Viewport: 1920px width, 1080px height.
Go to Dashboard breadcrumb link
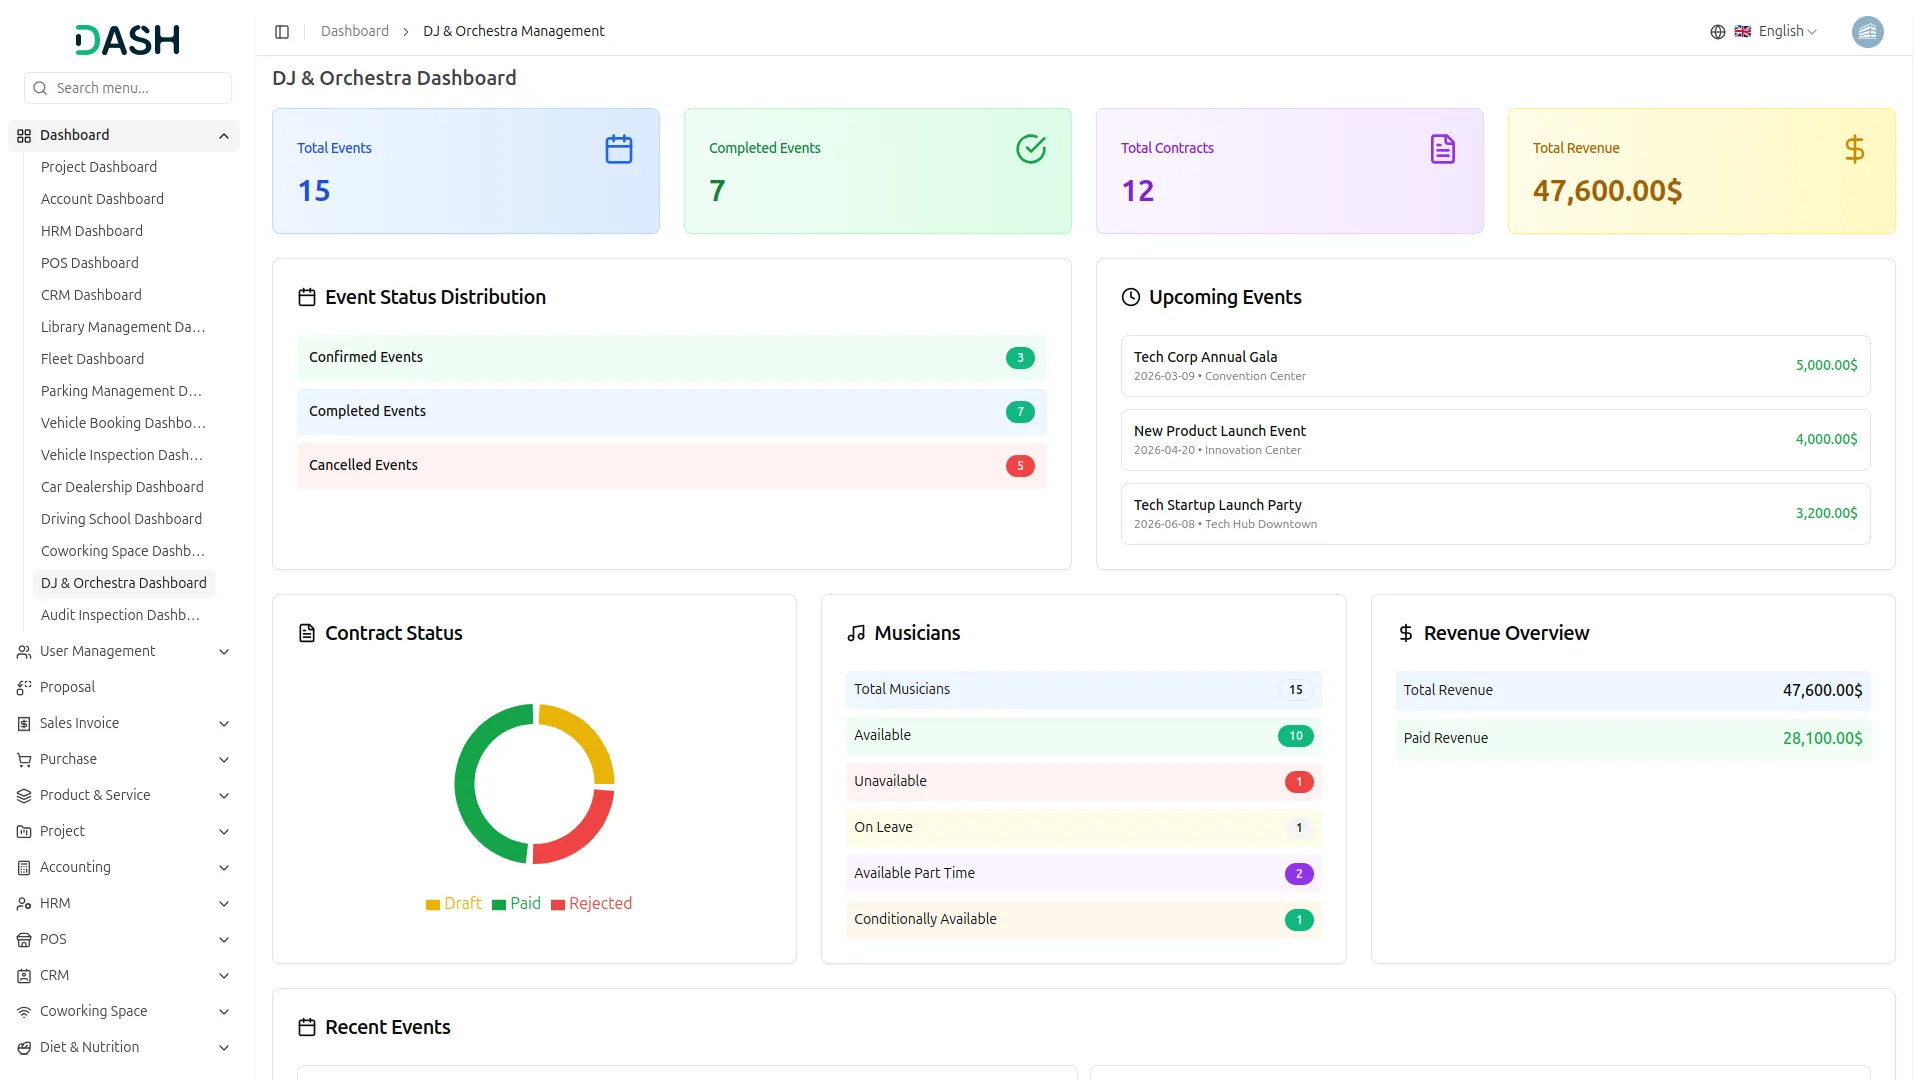(x=354, y=32)
